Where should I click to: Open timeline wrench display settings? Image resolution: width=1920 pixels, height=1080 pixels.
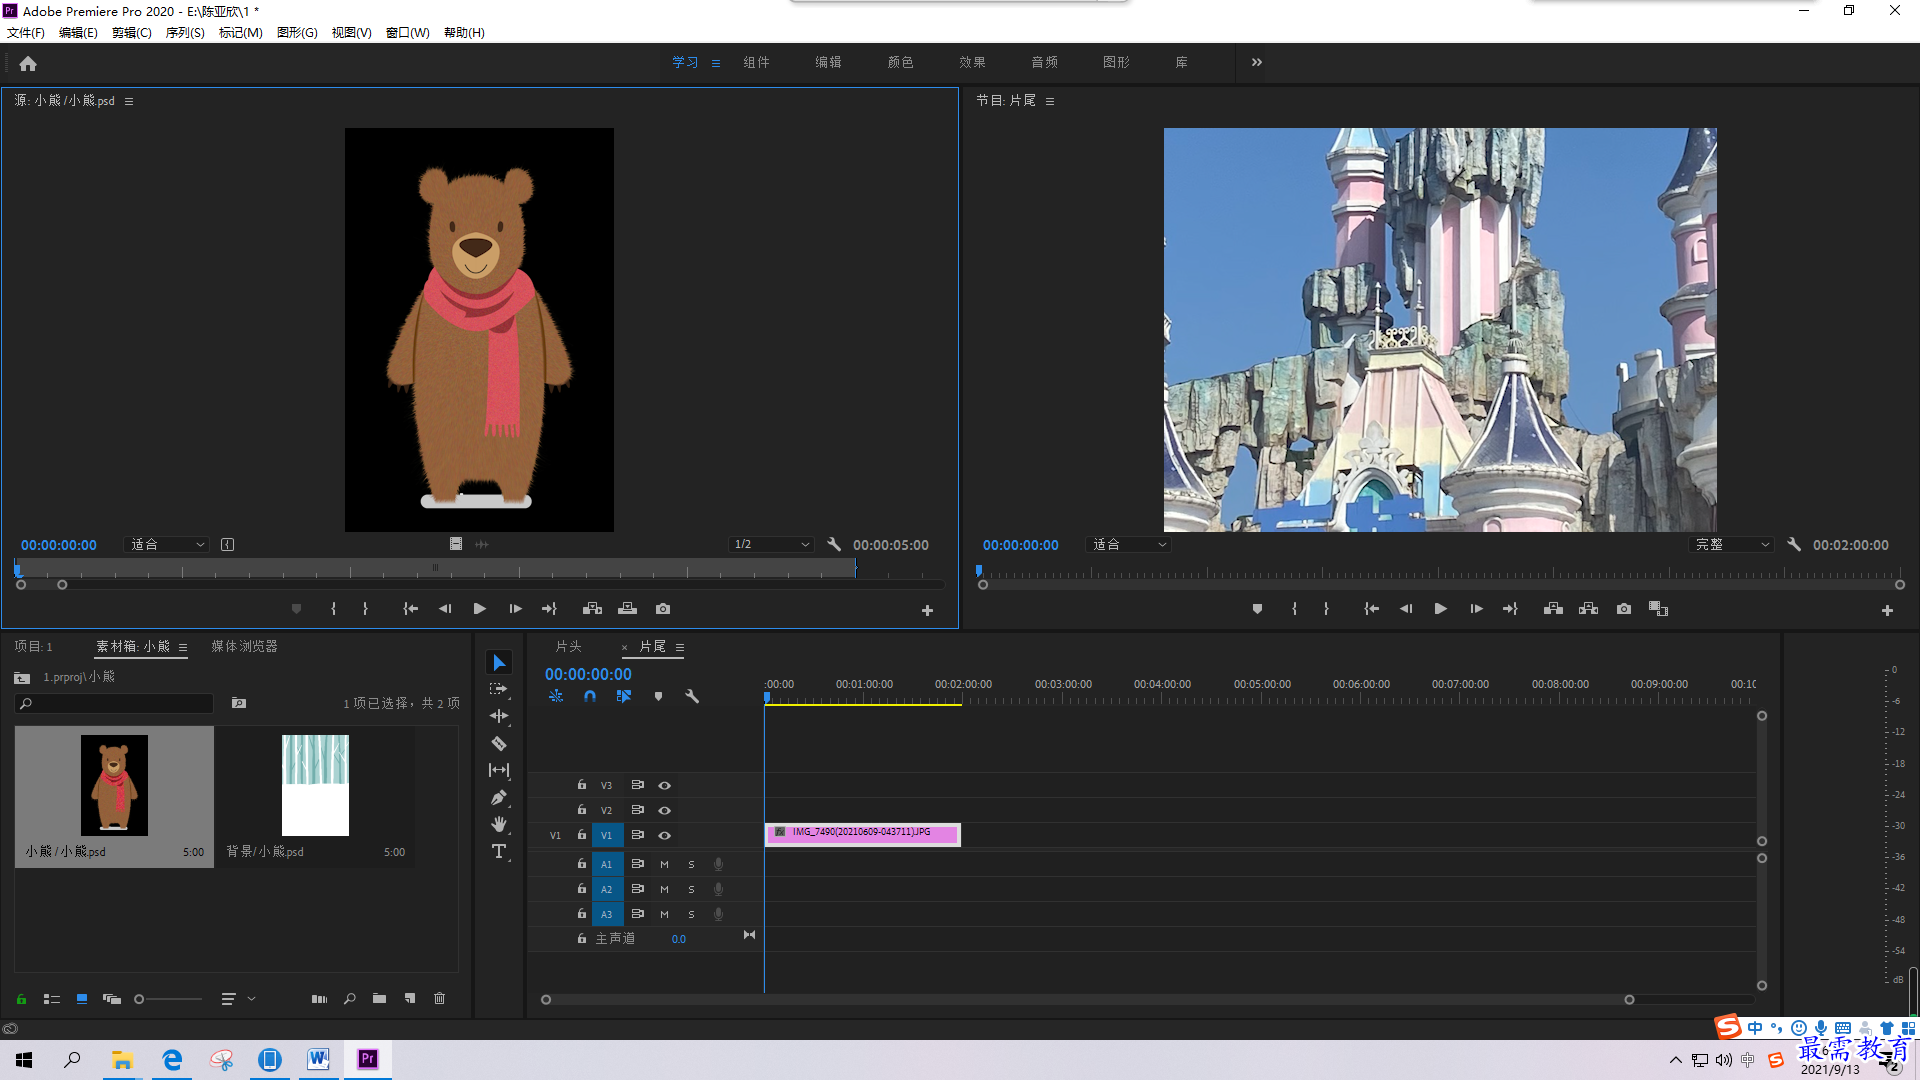[x=691, y=696]
